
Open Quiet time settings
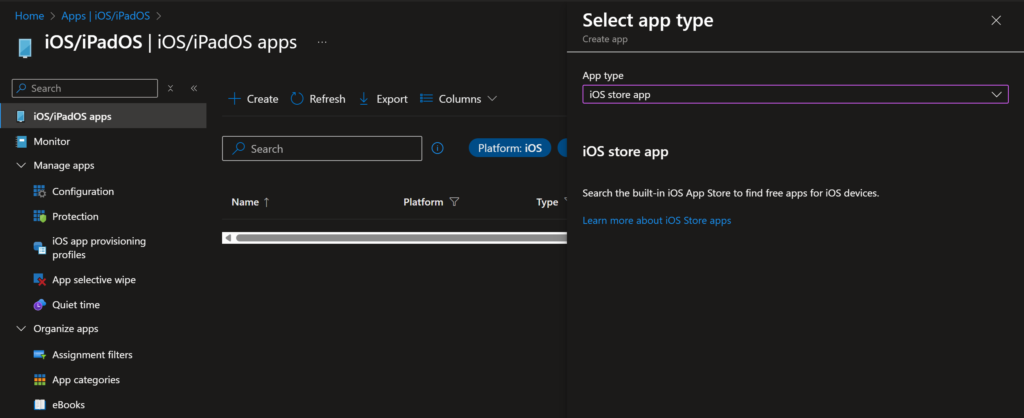76,304
